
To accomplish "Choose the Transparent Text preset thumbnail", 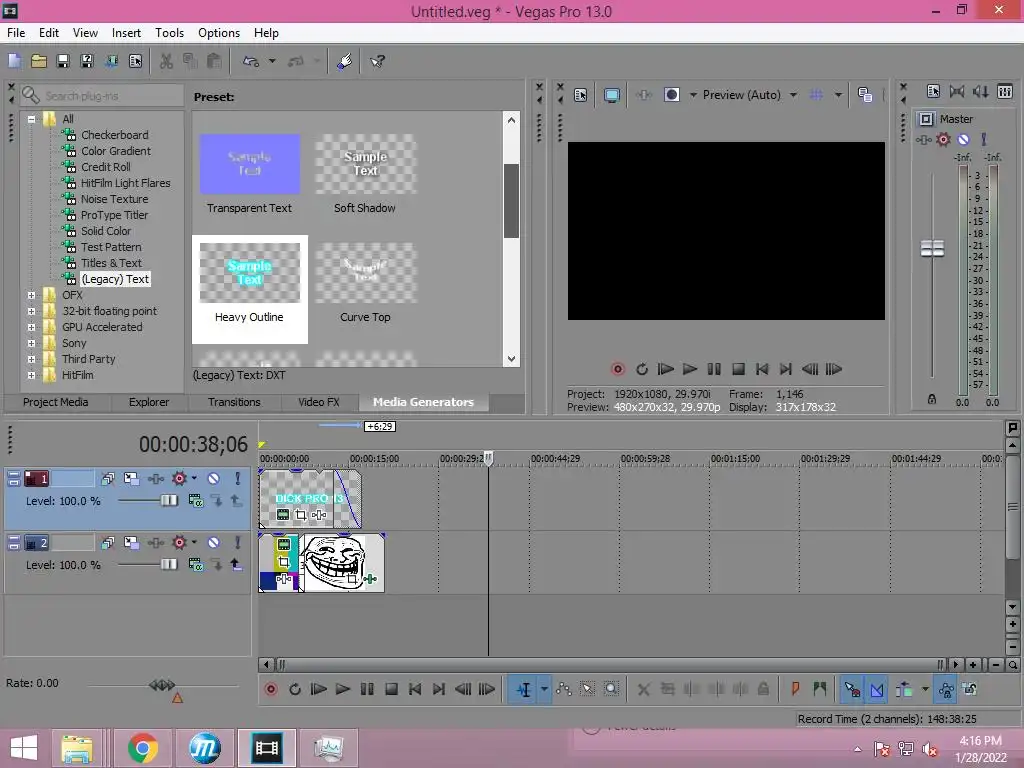I will click(249, 164).
